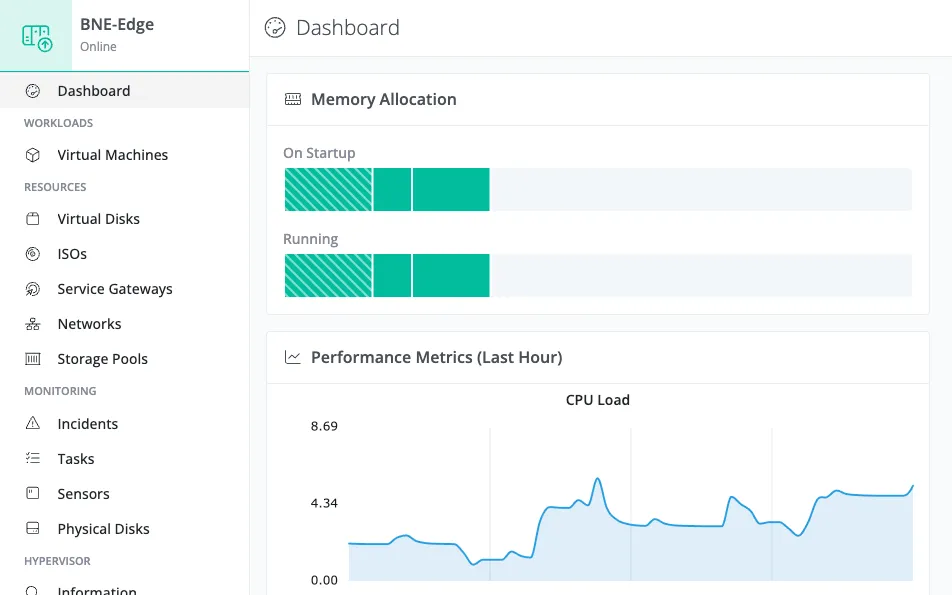This screenshot has width=952, height=595.
Task: Click the Memory Allocation RAM icon
Action: (293, 99)
